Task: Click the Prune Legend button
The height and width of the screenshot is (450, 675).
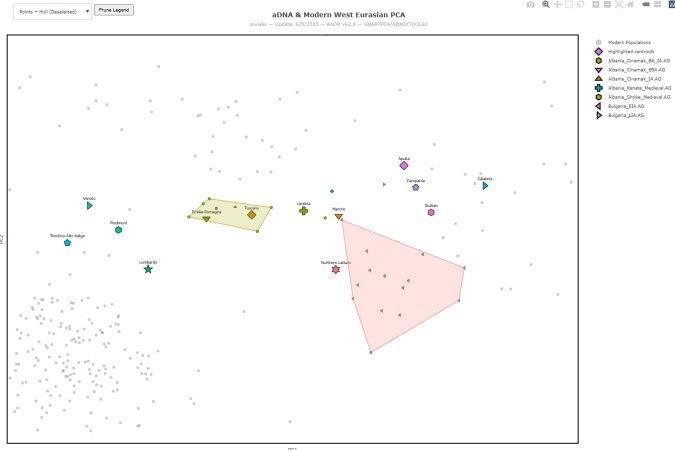Action: 114,10
